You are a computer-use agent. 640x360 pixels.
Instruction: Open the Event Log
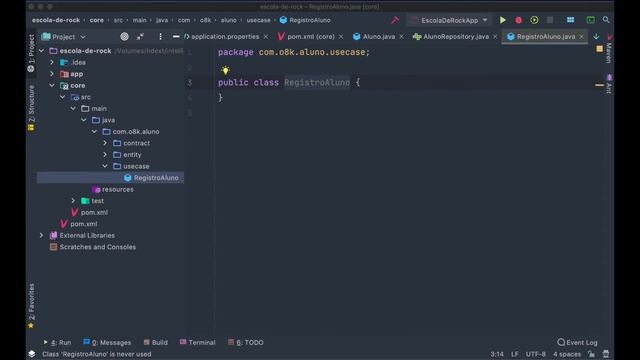(x=577, y=342)
